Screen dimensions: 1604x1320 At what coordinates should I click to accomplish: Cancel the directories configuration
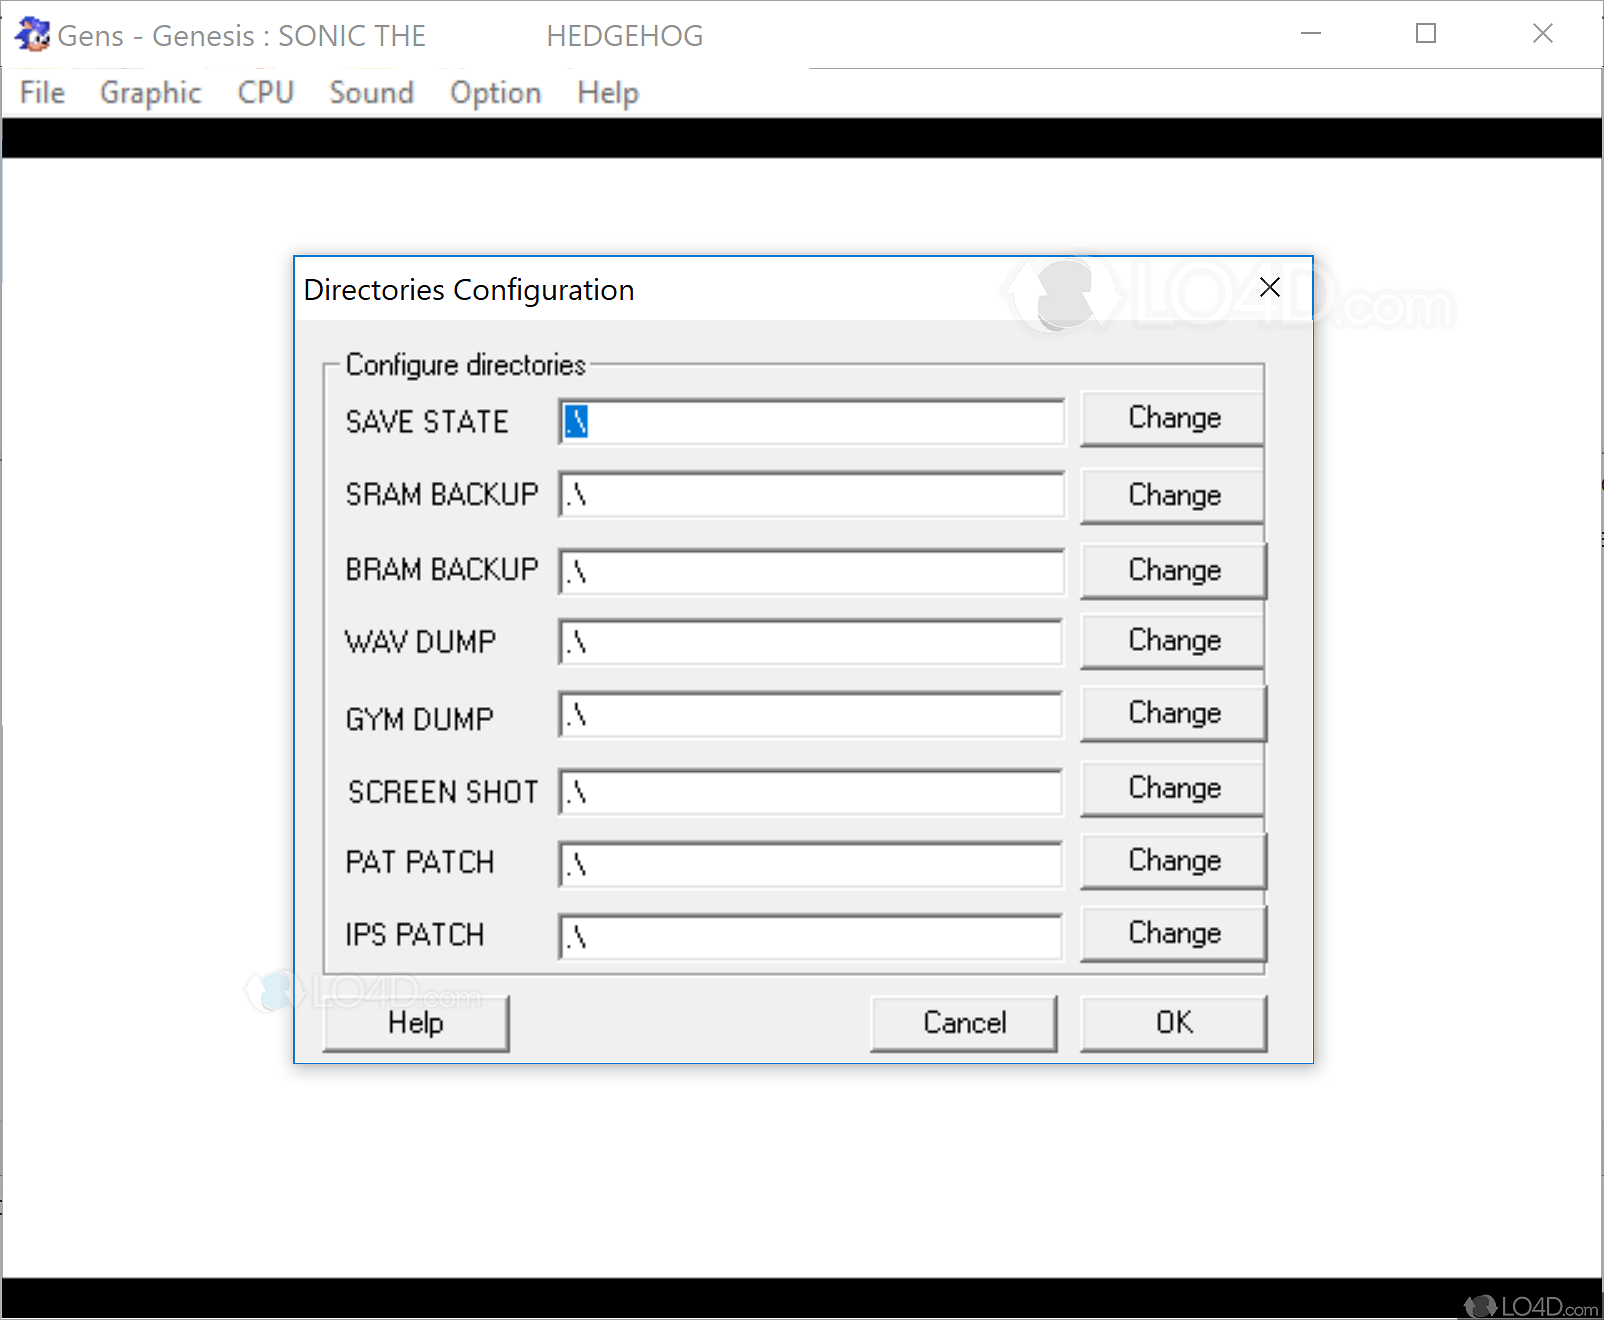point(963,1023)
